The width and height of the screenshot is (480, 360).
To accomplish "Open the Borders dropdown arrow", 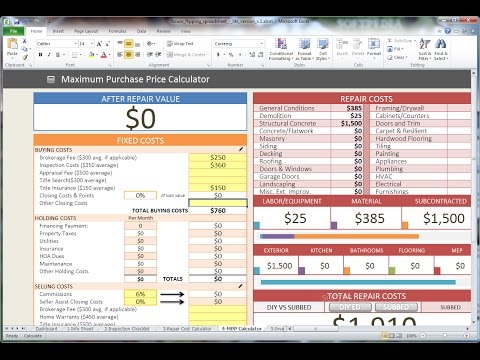I will point(80,55).
